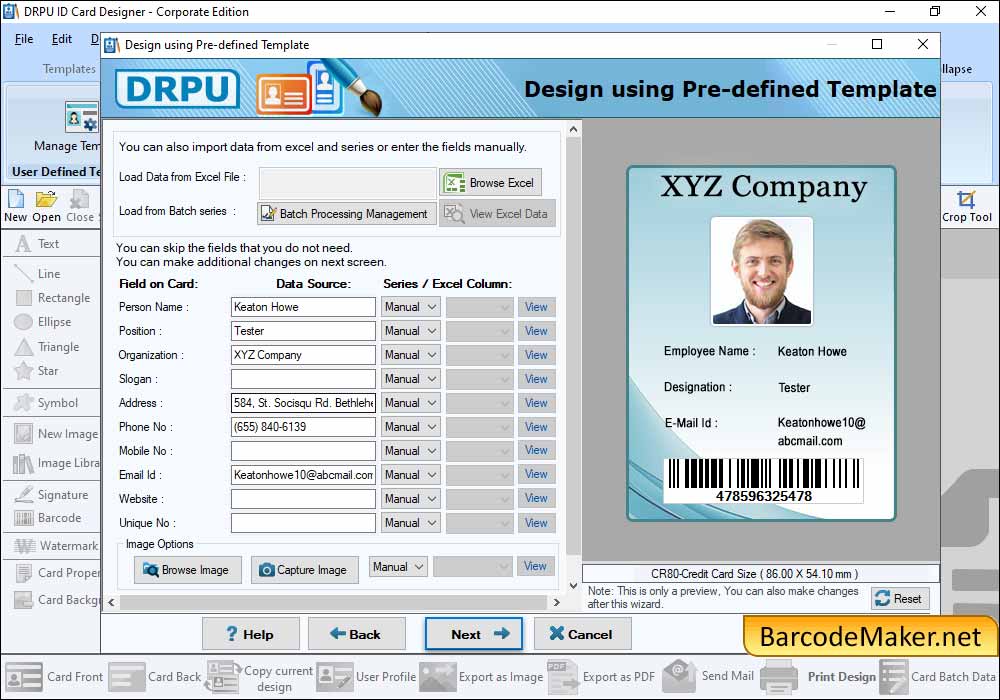Click Export as Image
1000x700 pixels.
(x=482, y=676)
